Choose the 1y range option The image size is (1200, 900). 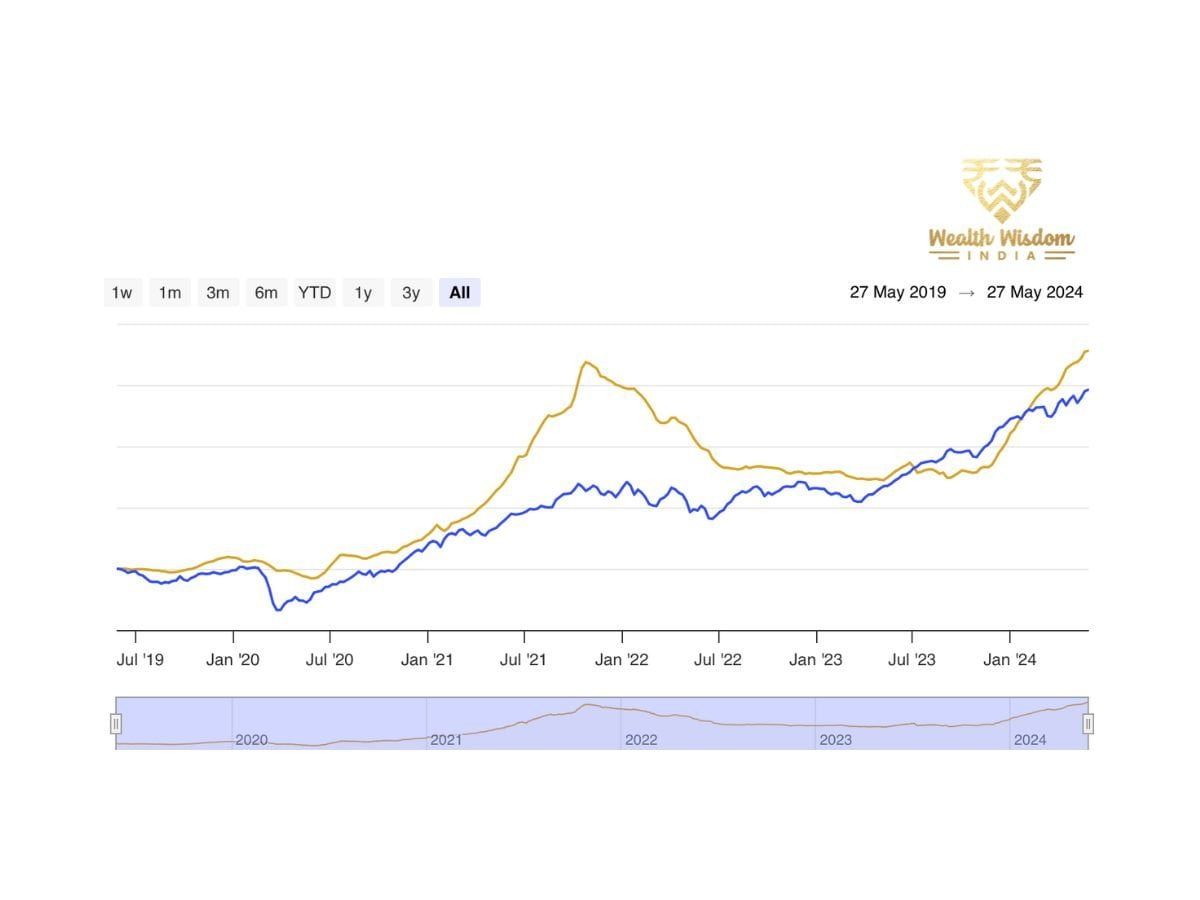coord(363,293)
